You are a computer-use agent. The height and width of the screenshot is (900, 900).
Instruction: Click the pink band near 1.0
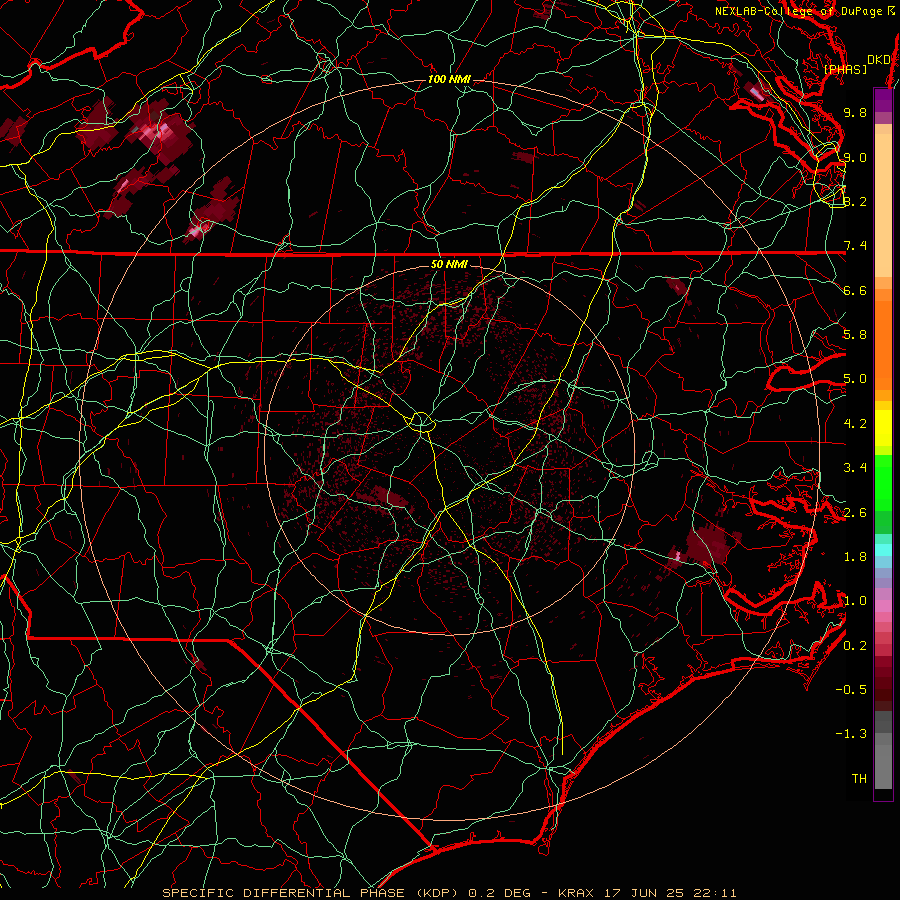(883, 606)
